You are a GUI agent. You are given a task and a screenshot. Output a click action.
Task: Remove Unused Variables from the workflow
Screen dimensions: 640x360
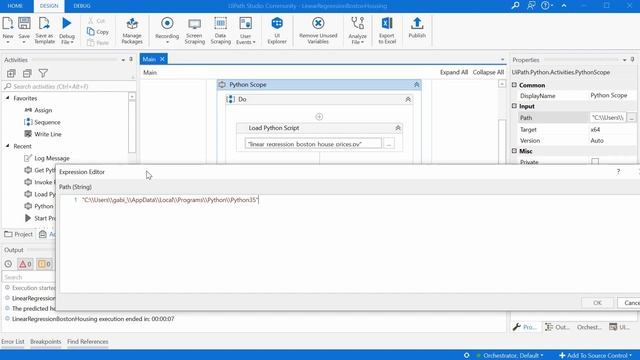click(318, 30)
